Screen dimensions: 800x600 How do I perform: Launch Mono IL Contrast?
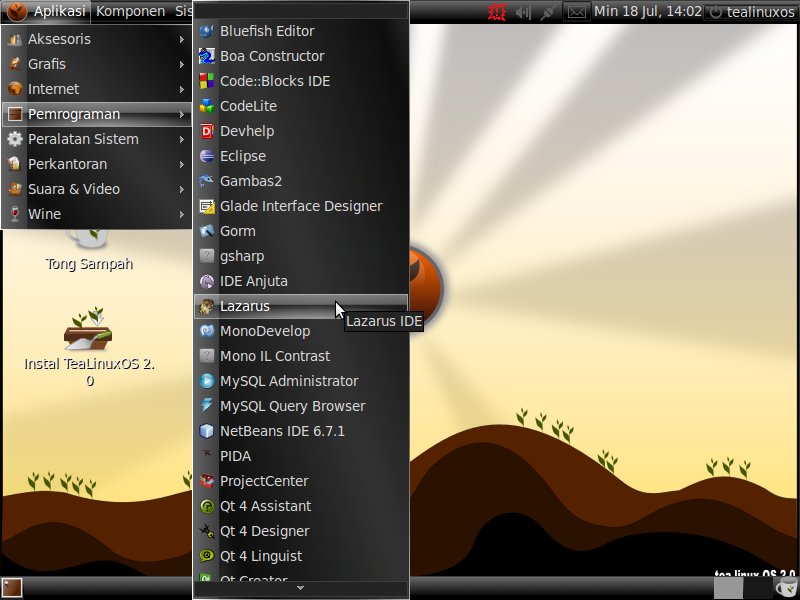tap(301, 356)
